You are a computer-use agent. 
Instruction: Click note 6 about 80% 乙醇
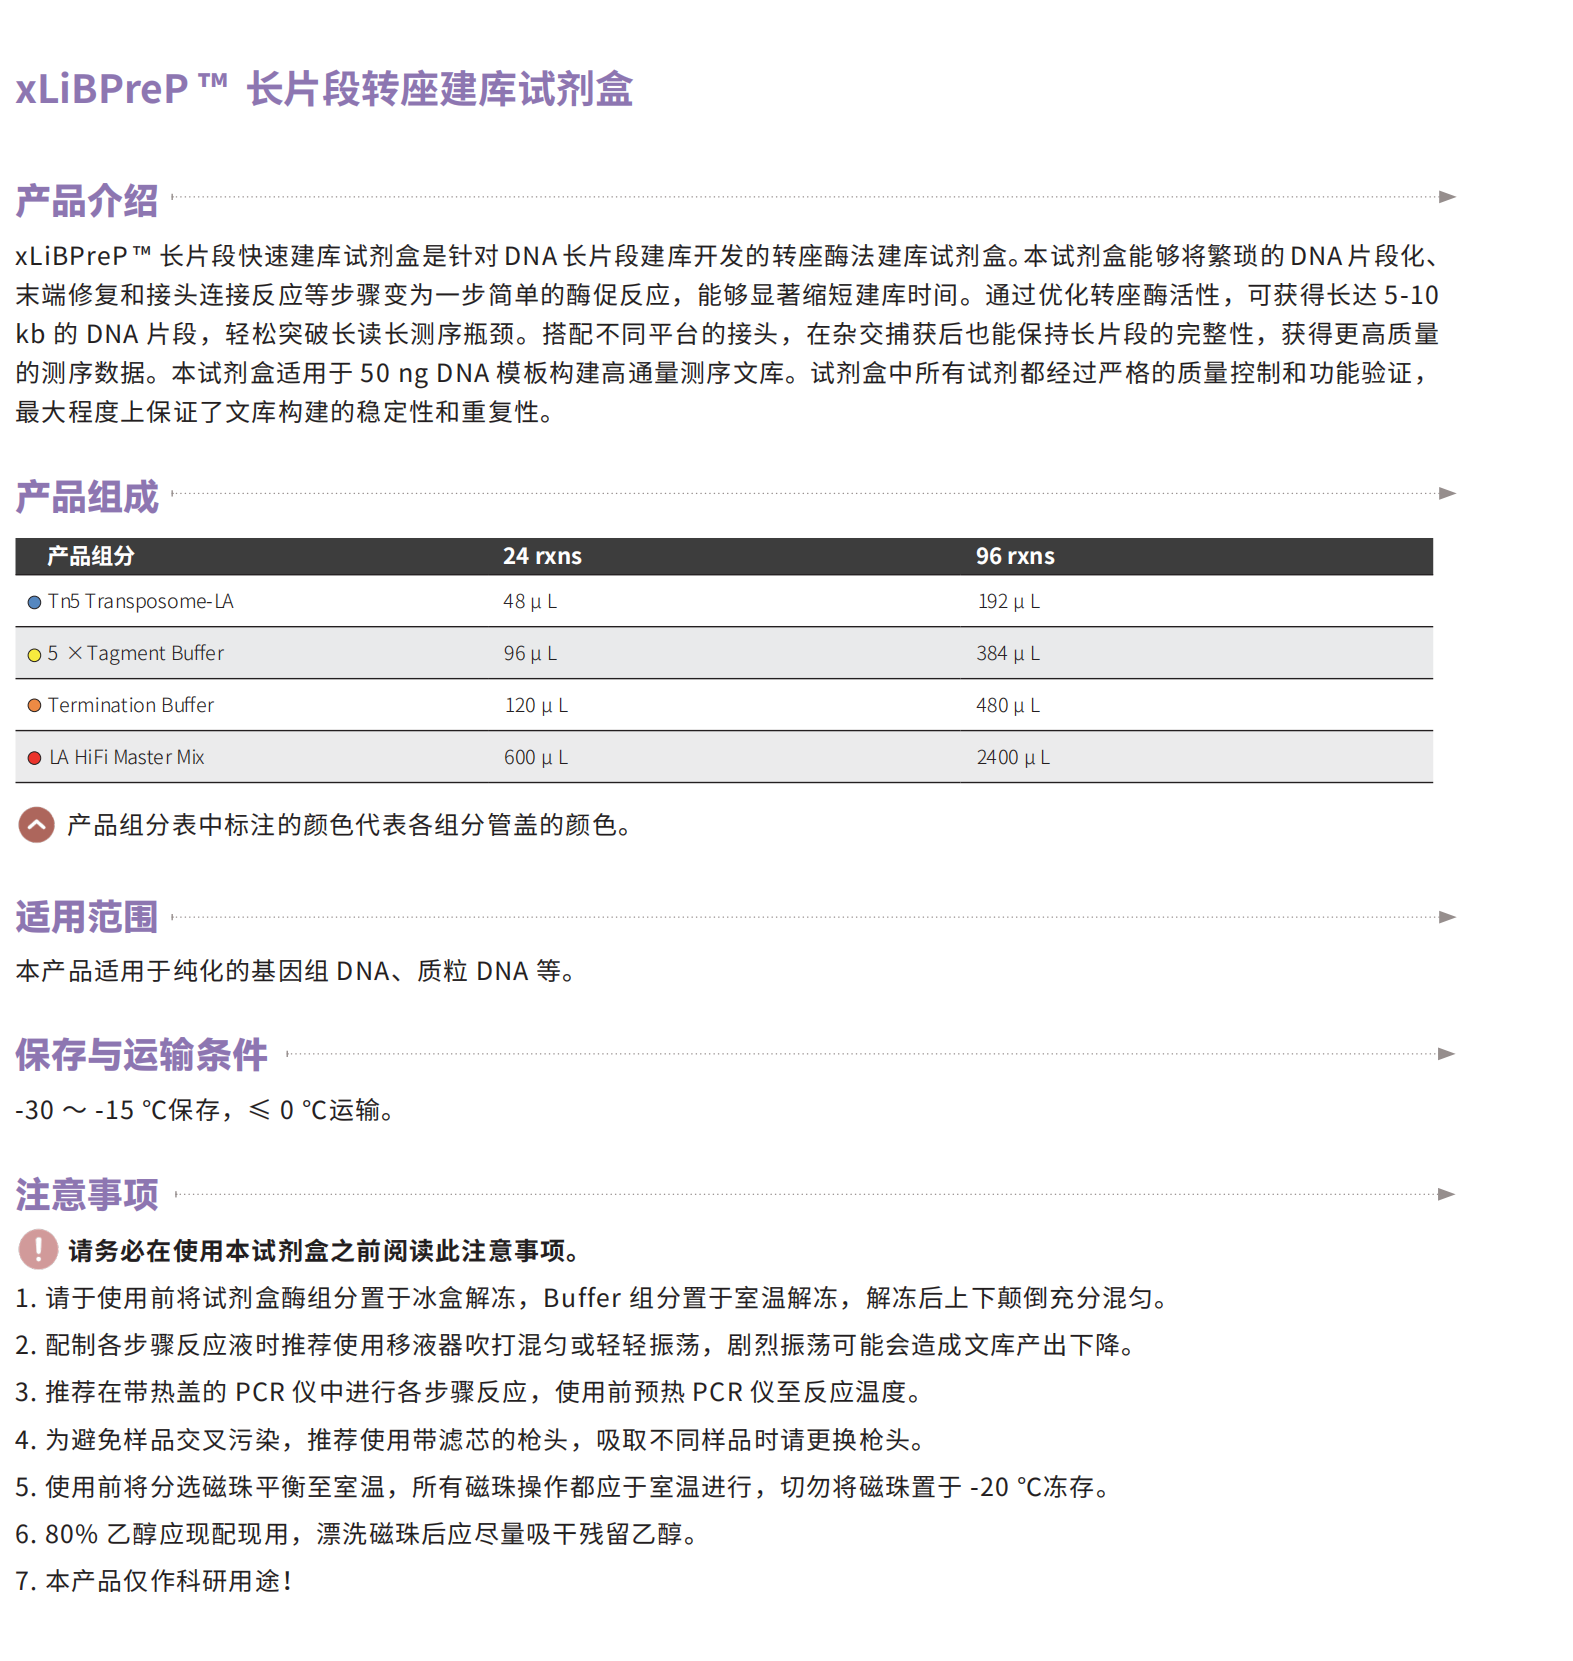(x=356, y=1534)
